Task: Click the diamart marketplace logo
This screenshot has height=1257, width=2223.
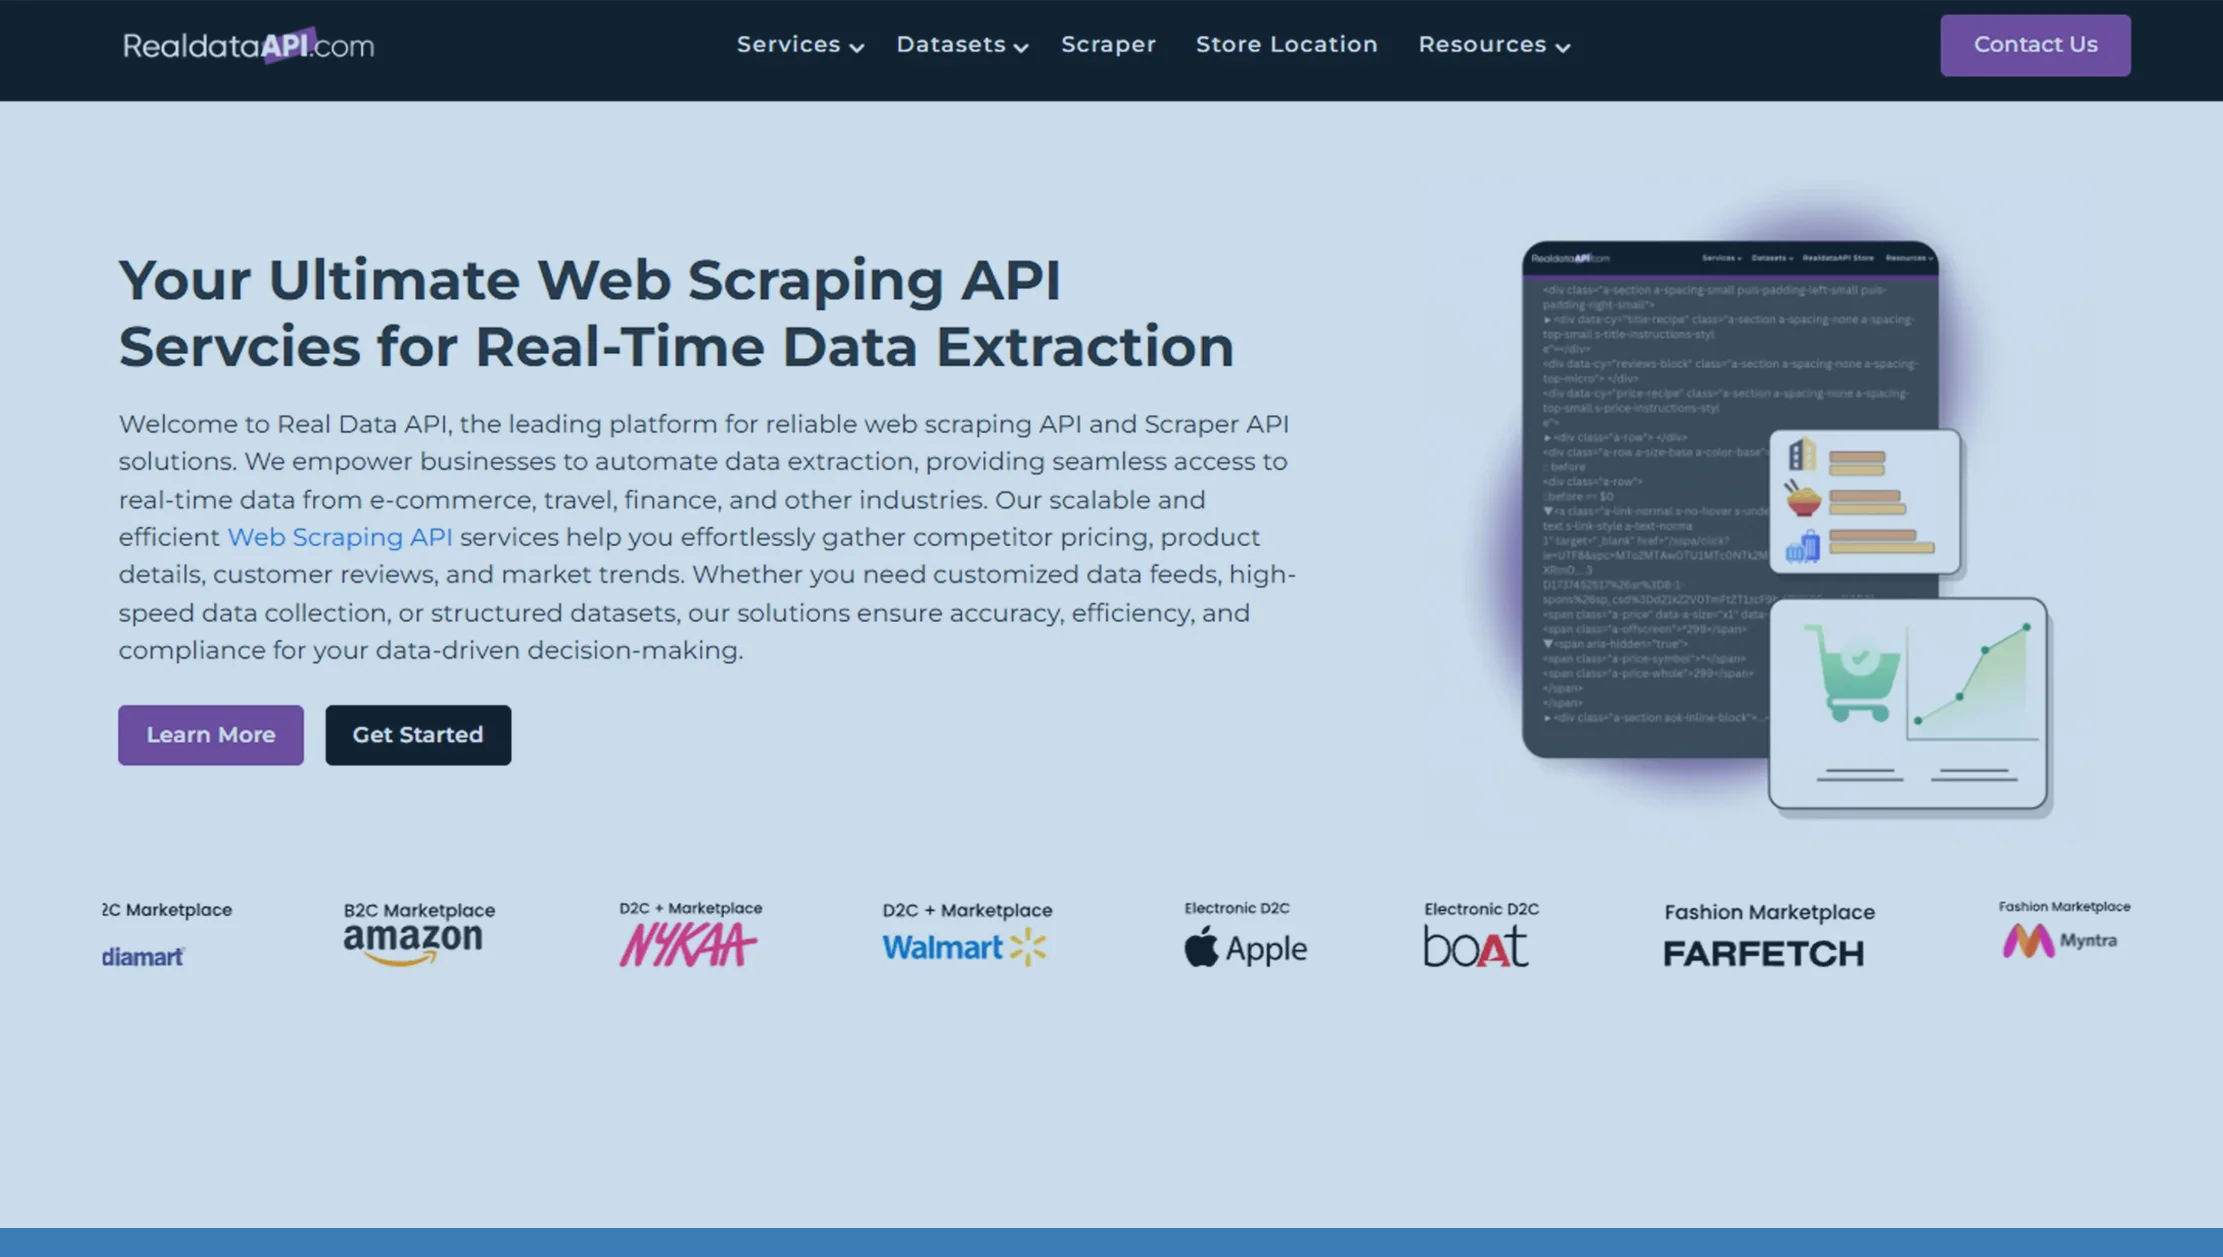Action: [x=143, y=955]
